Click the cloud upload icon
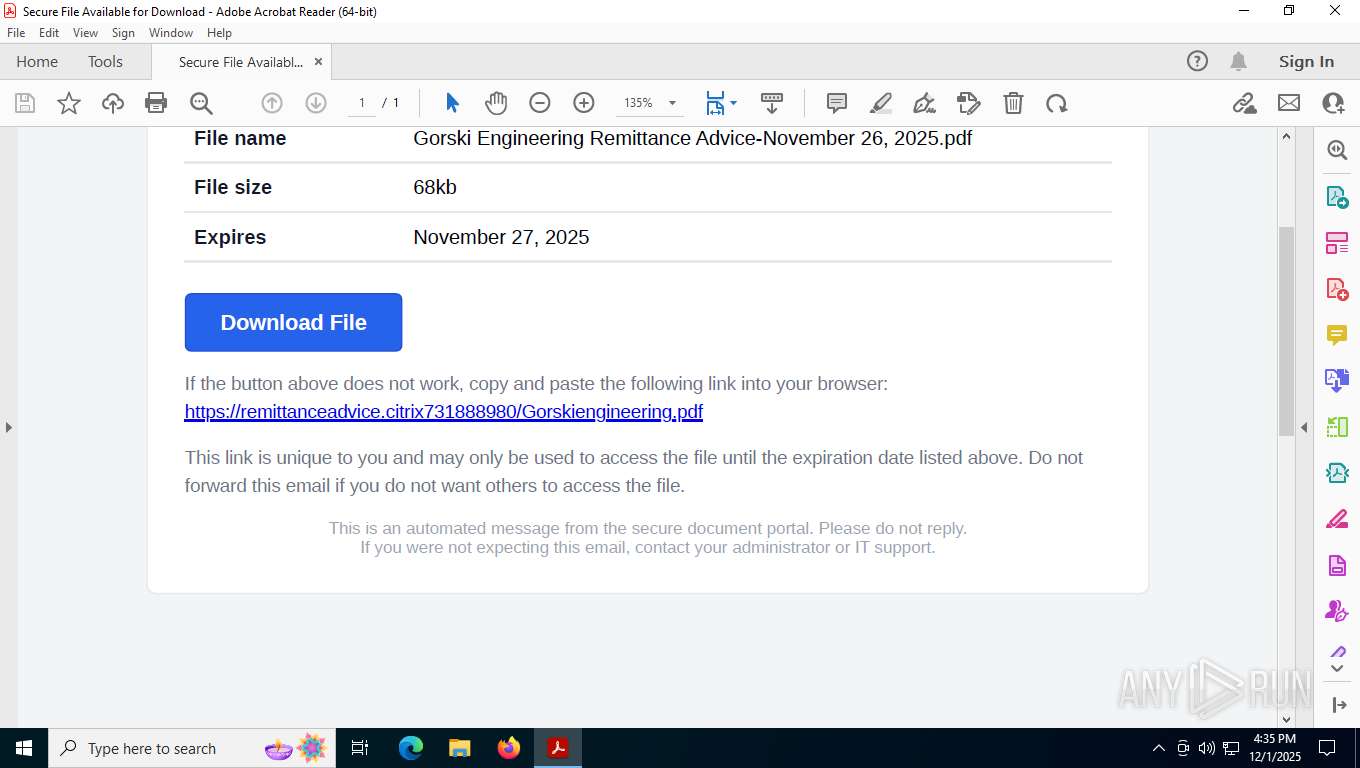1360x768 pixels. coord(113,103)
